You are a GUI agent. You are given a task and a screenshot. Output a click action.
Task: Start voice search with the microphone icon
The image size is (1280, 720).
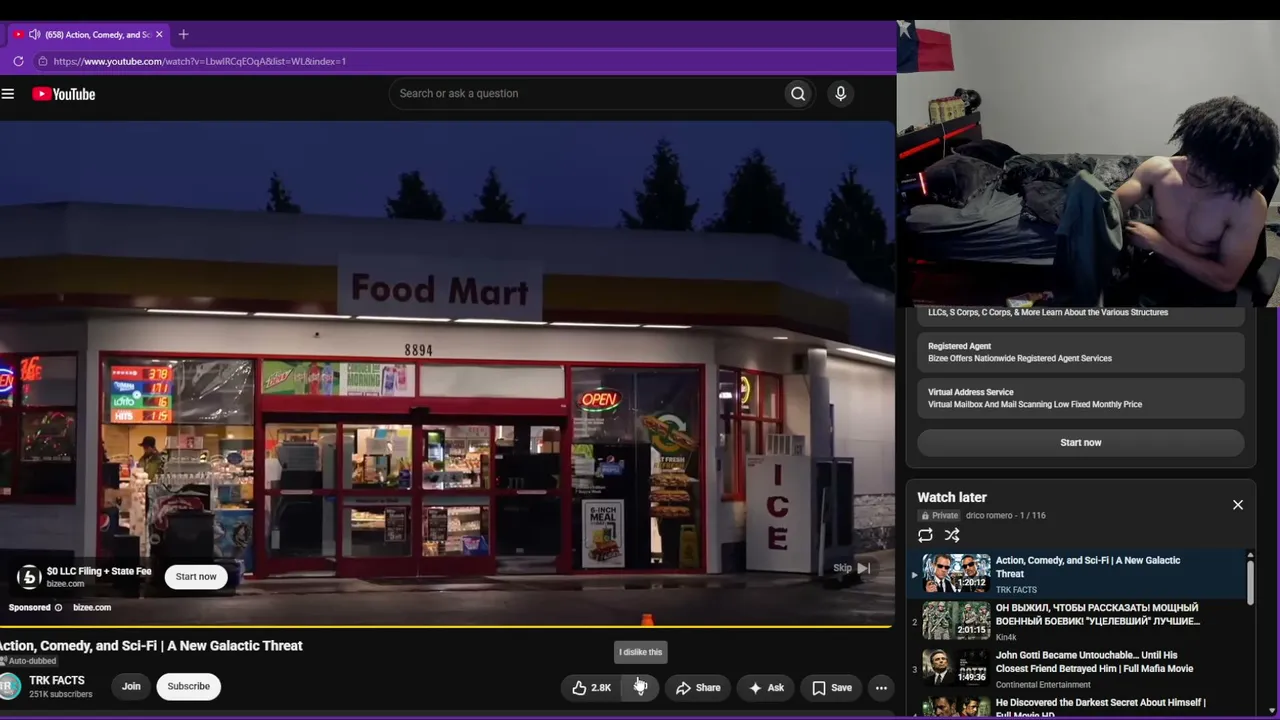(x=840, y=94)
